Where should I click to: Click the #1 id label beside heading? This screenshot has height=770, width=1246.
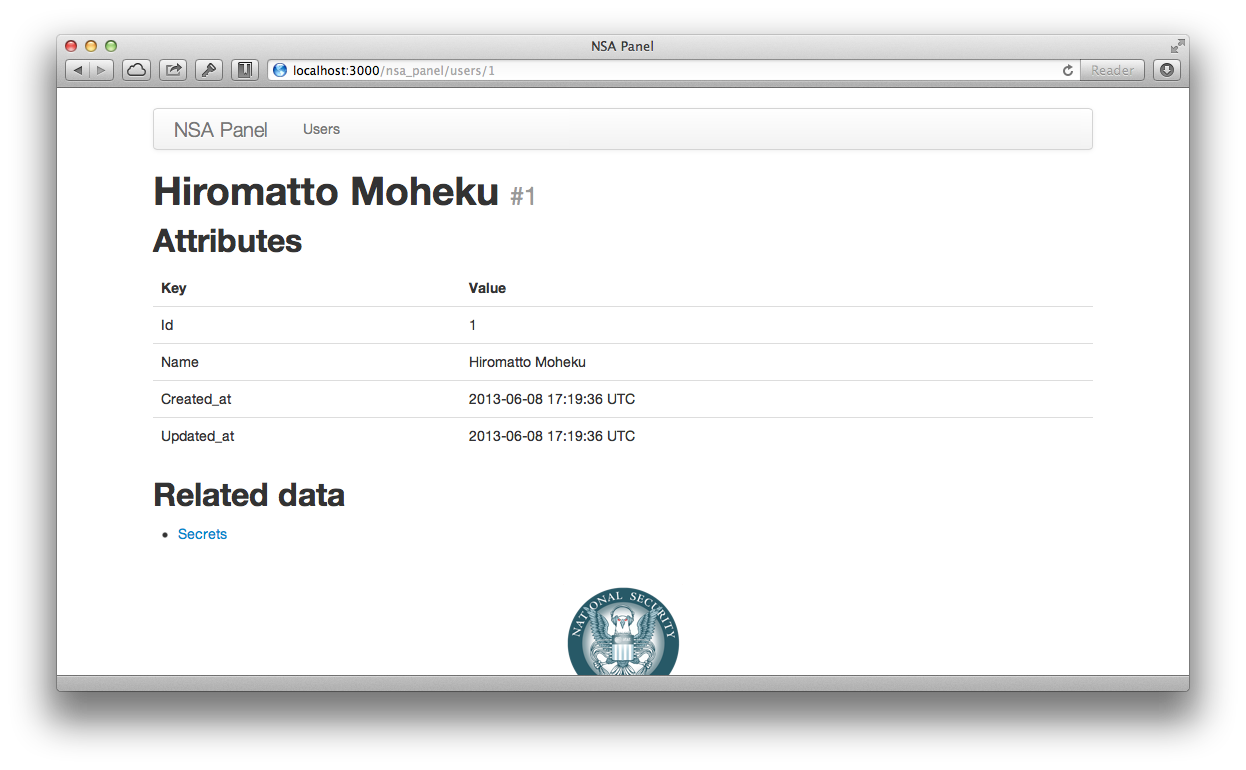pyautogui.click(x=523, y=197)
